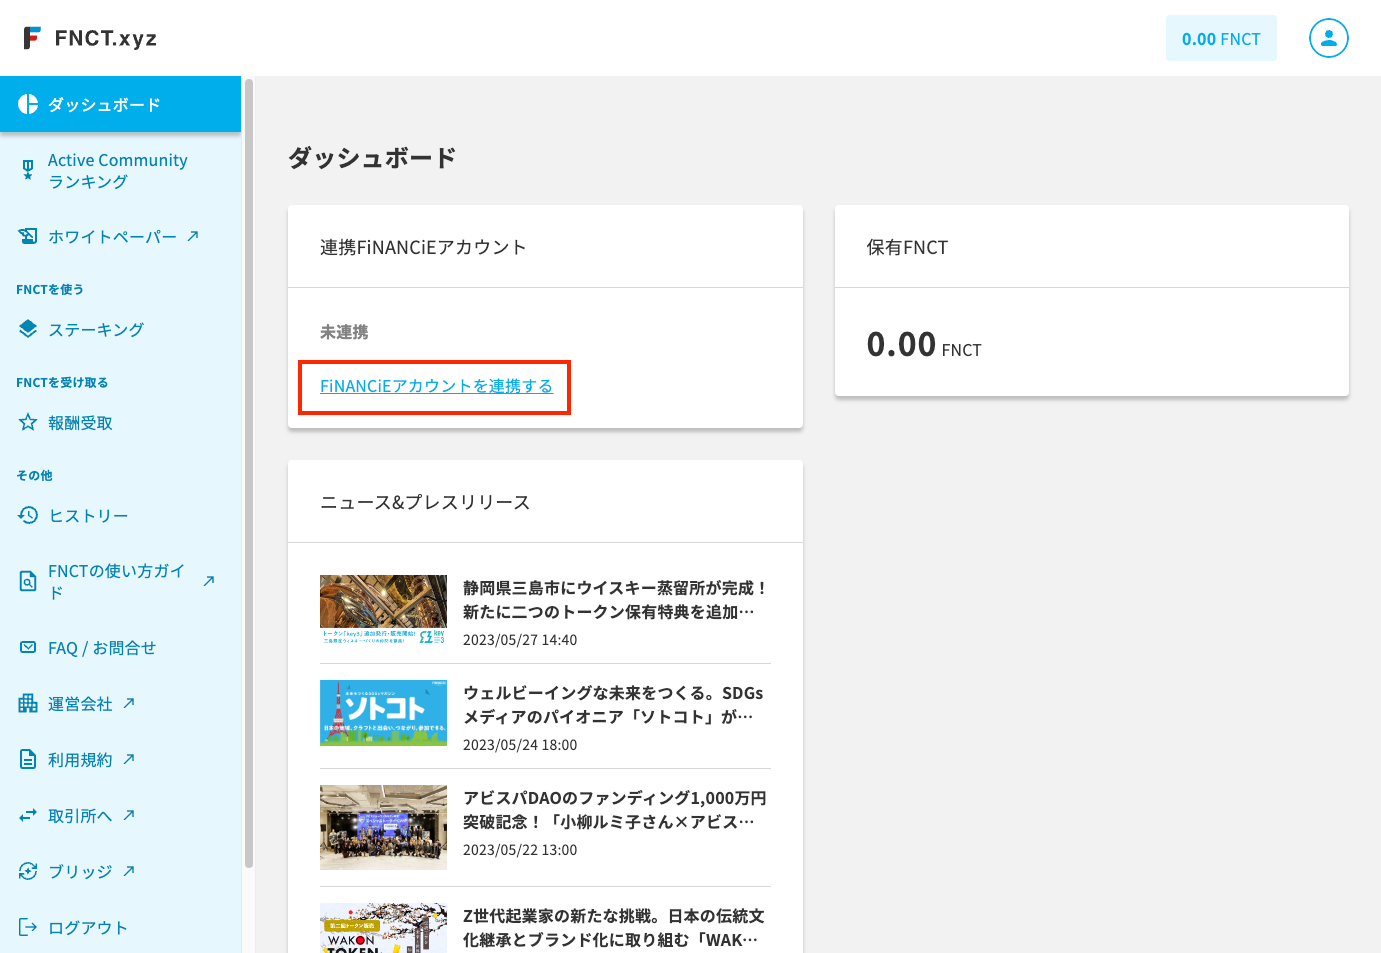Select the ダッシュボード sidebar item
The image size is (1381, 953).
point(120,104)
